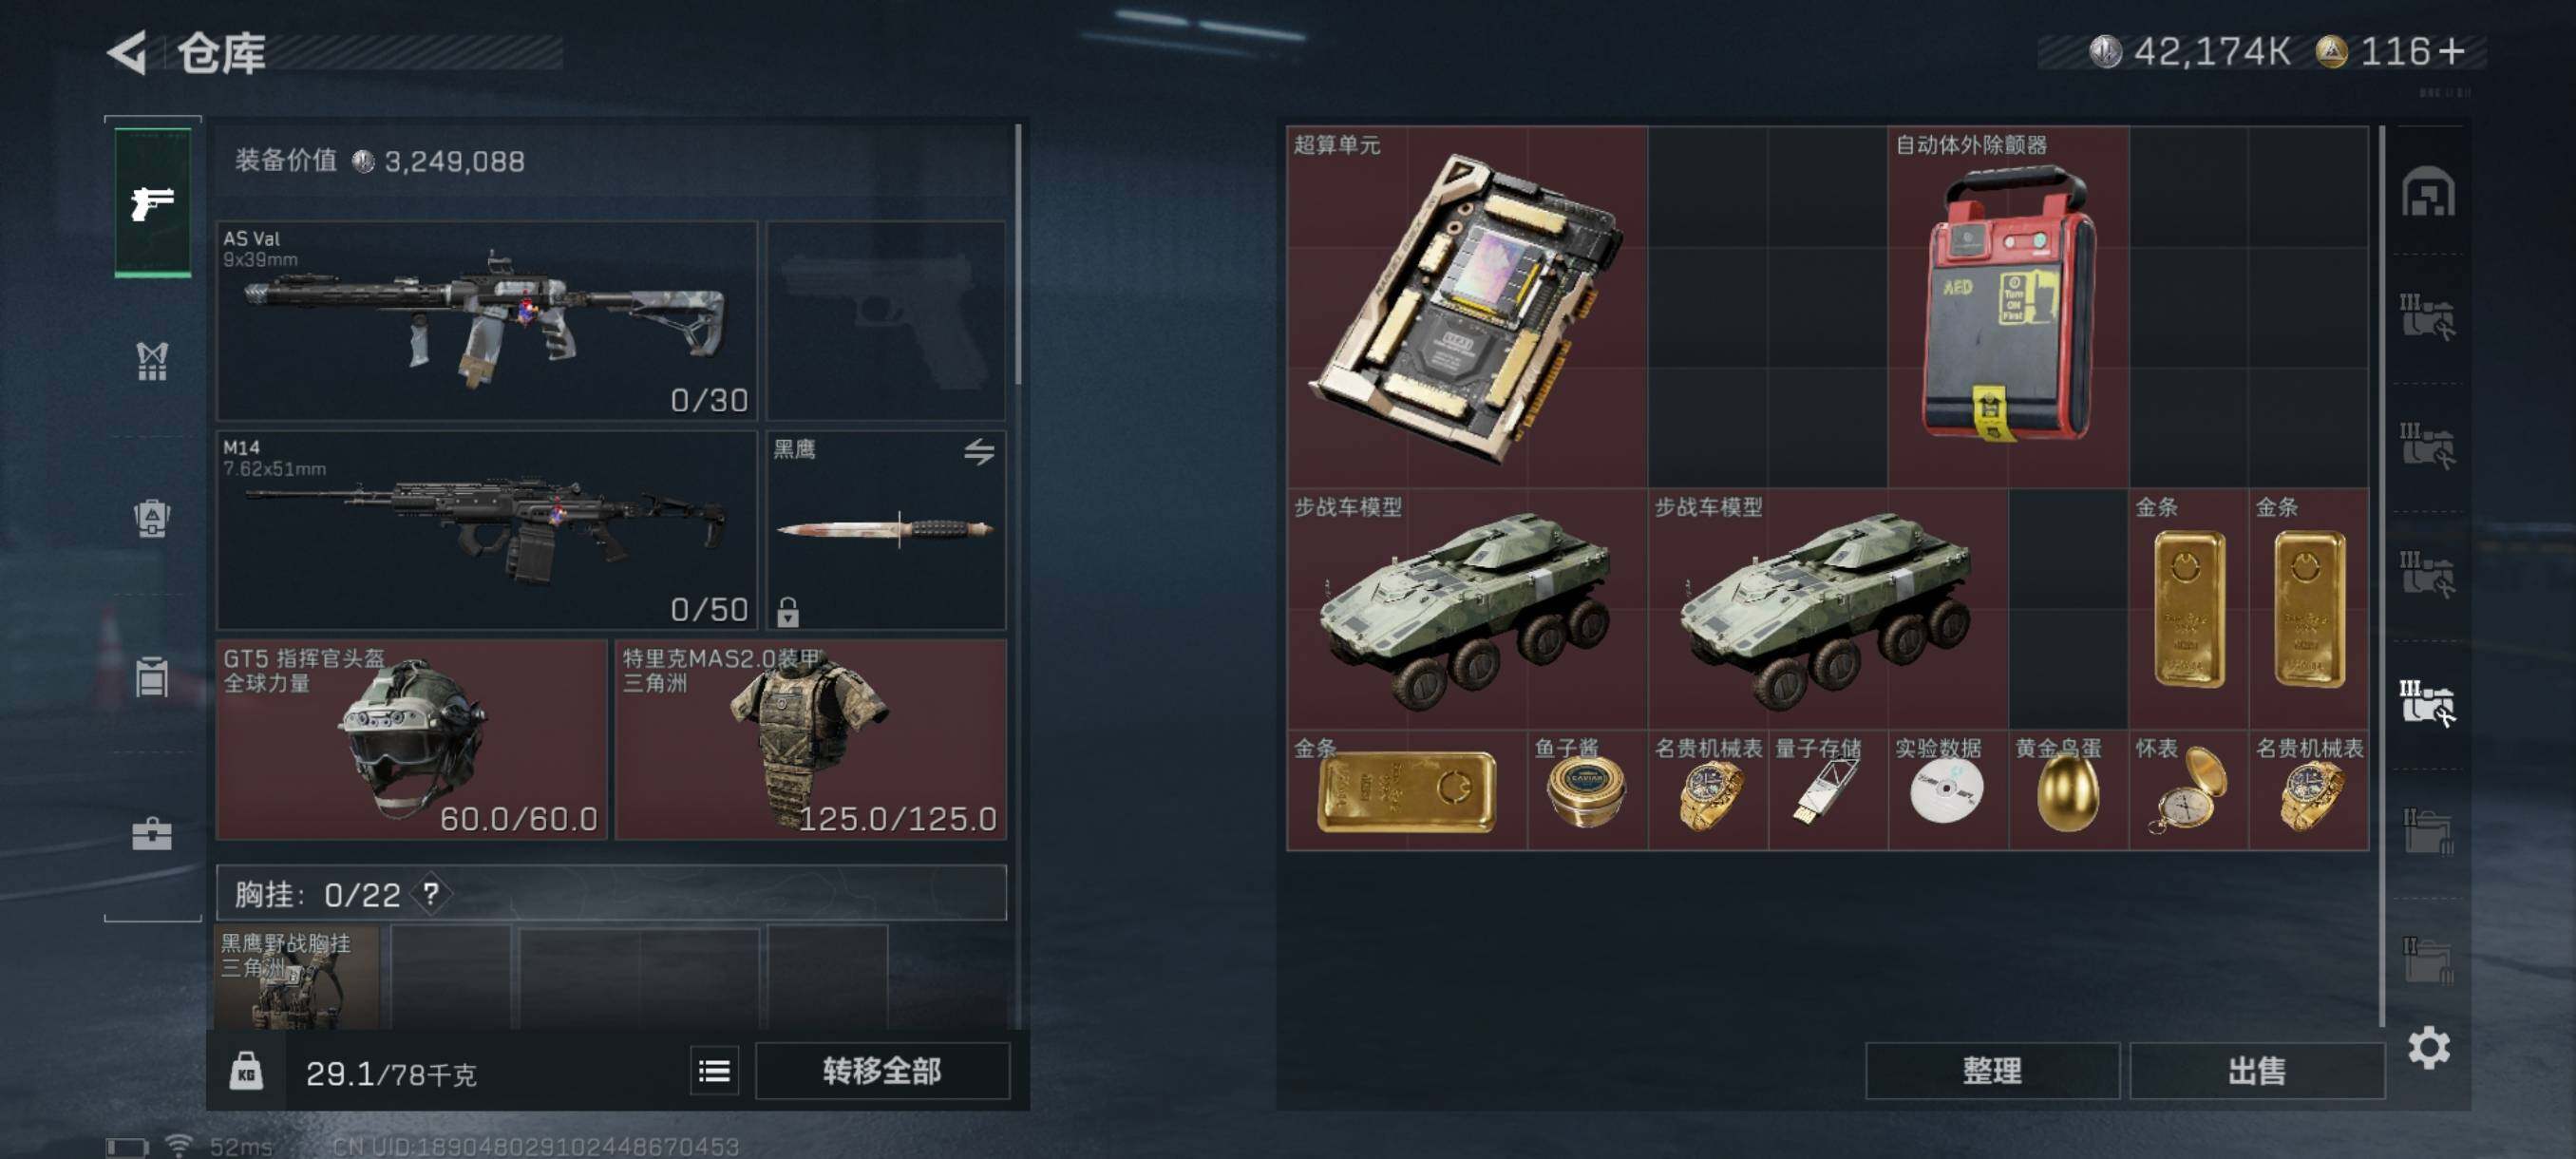Open the main stash house icon

tap(2428, 192)
